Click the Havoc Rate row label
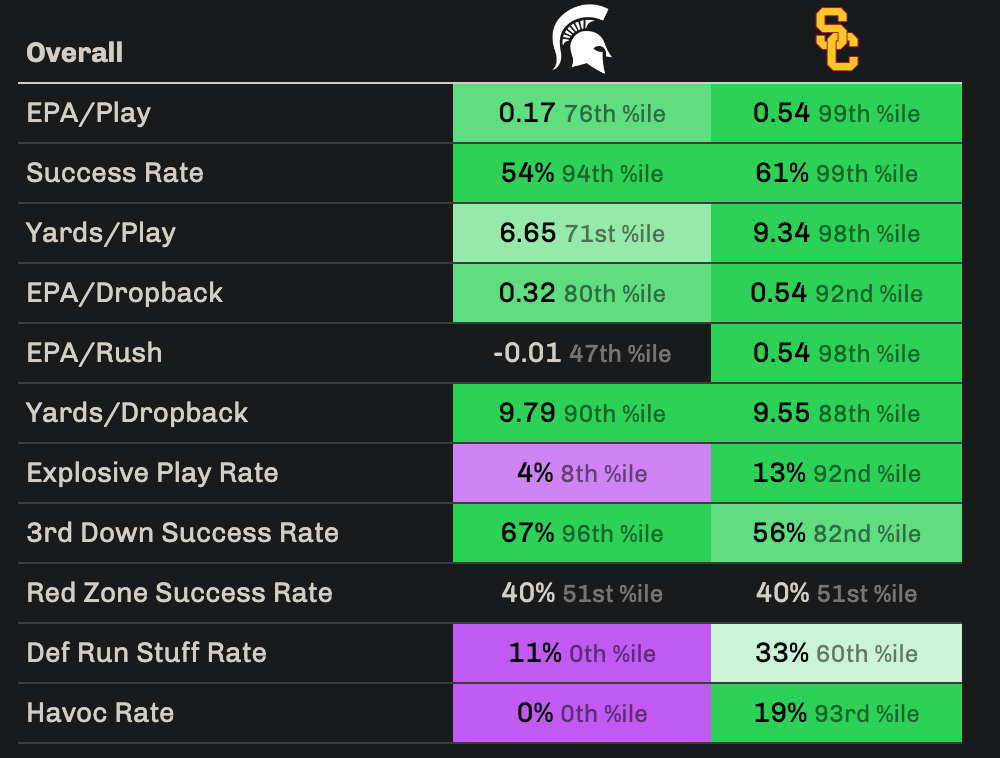1000x758 pixels. click(100, 713)
